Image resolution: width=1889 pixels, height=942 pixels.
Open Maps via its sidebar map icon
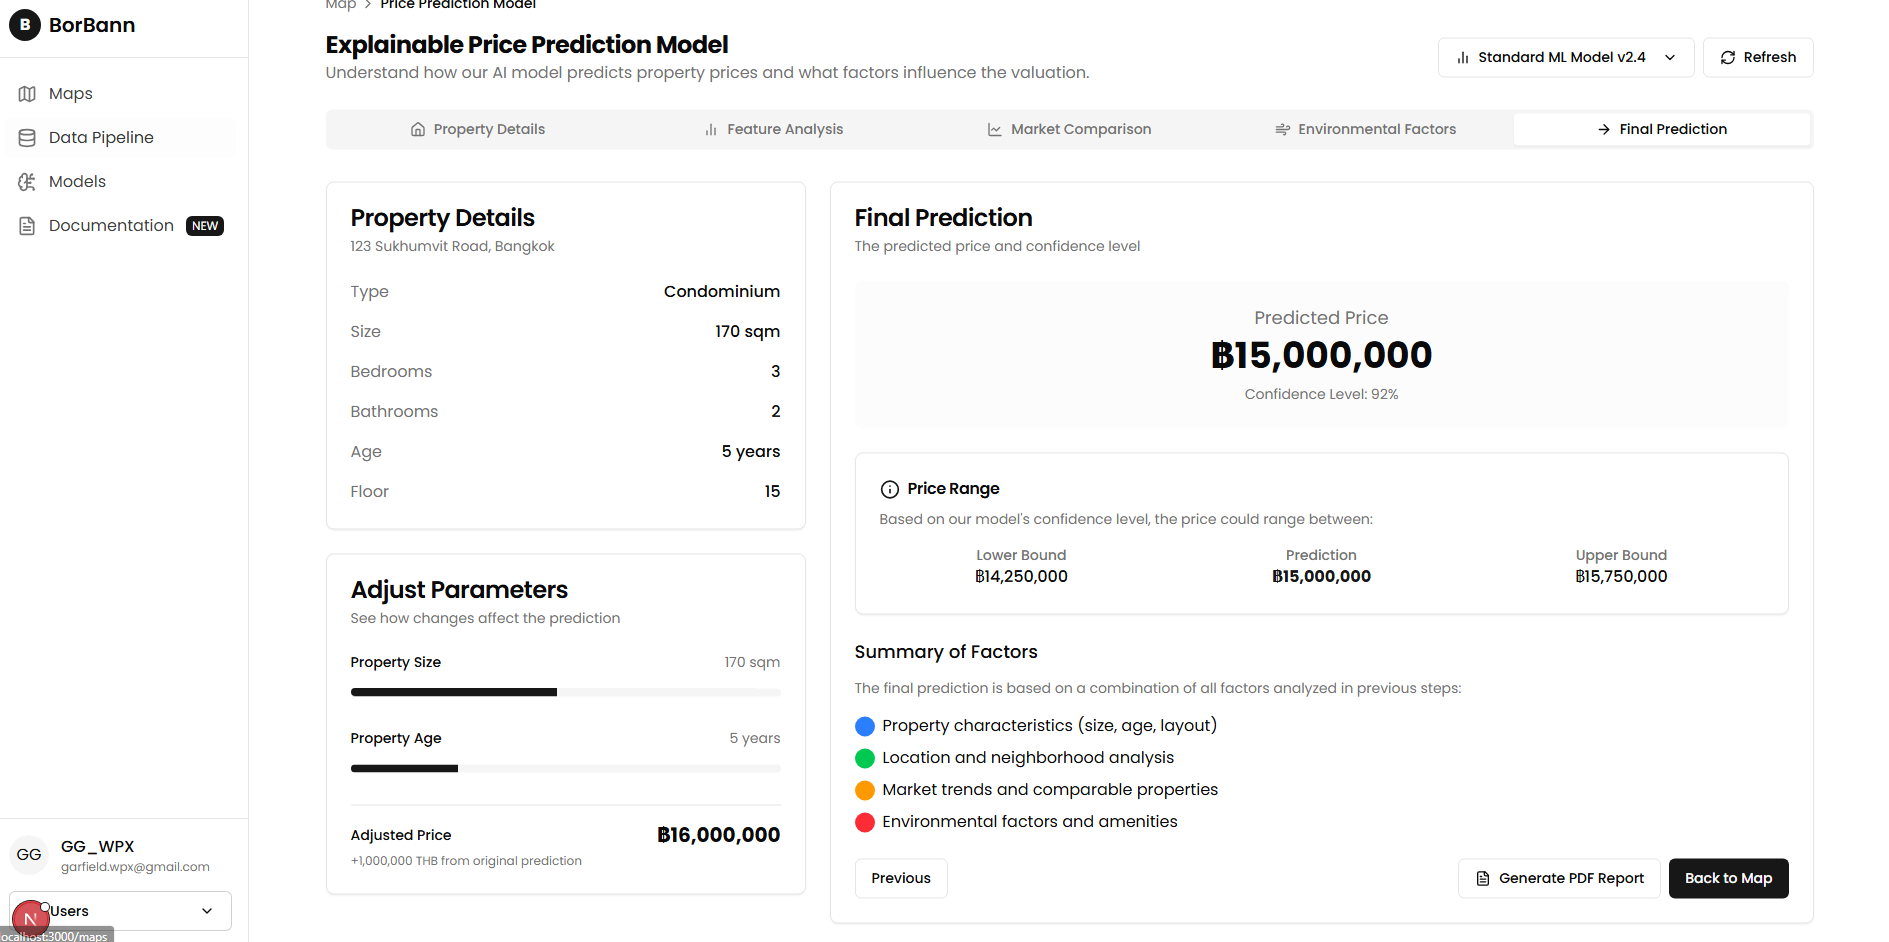[27, 94]
